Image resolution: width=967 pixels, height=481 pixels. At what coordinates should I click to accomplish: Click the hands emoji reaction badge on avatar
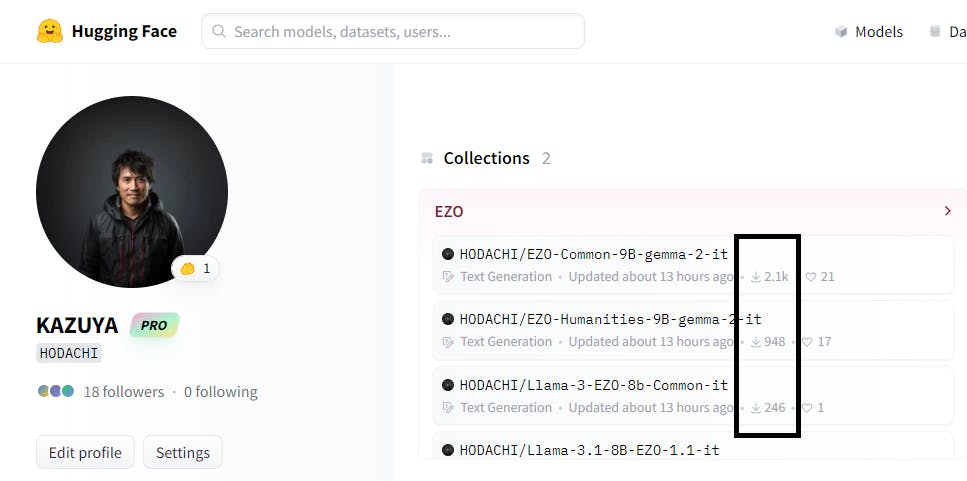(x=195, y=268)
